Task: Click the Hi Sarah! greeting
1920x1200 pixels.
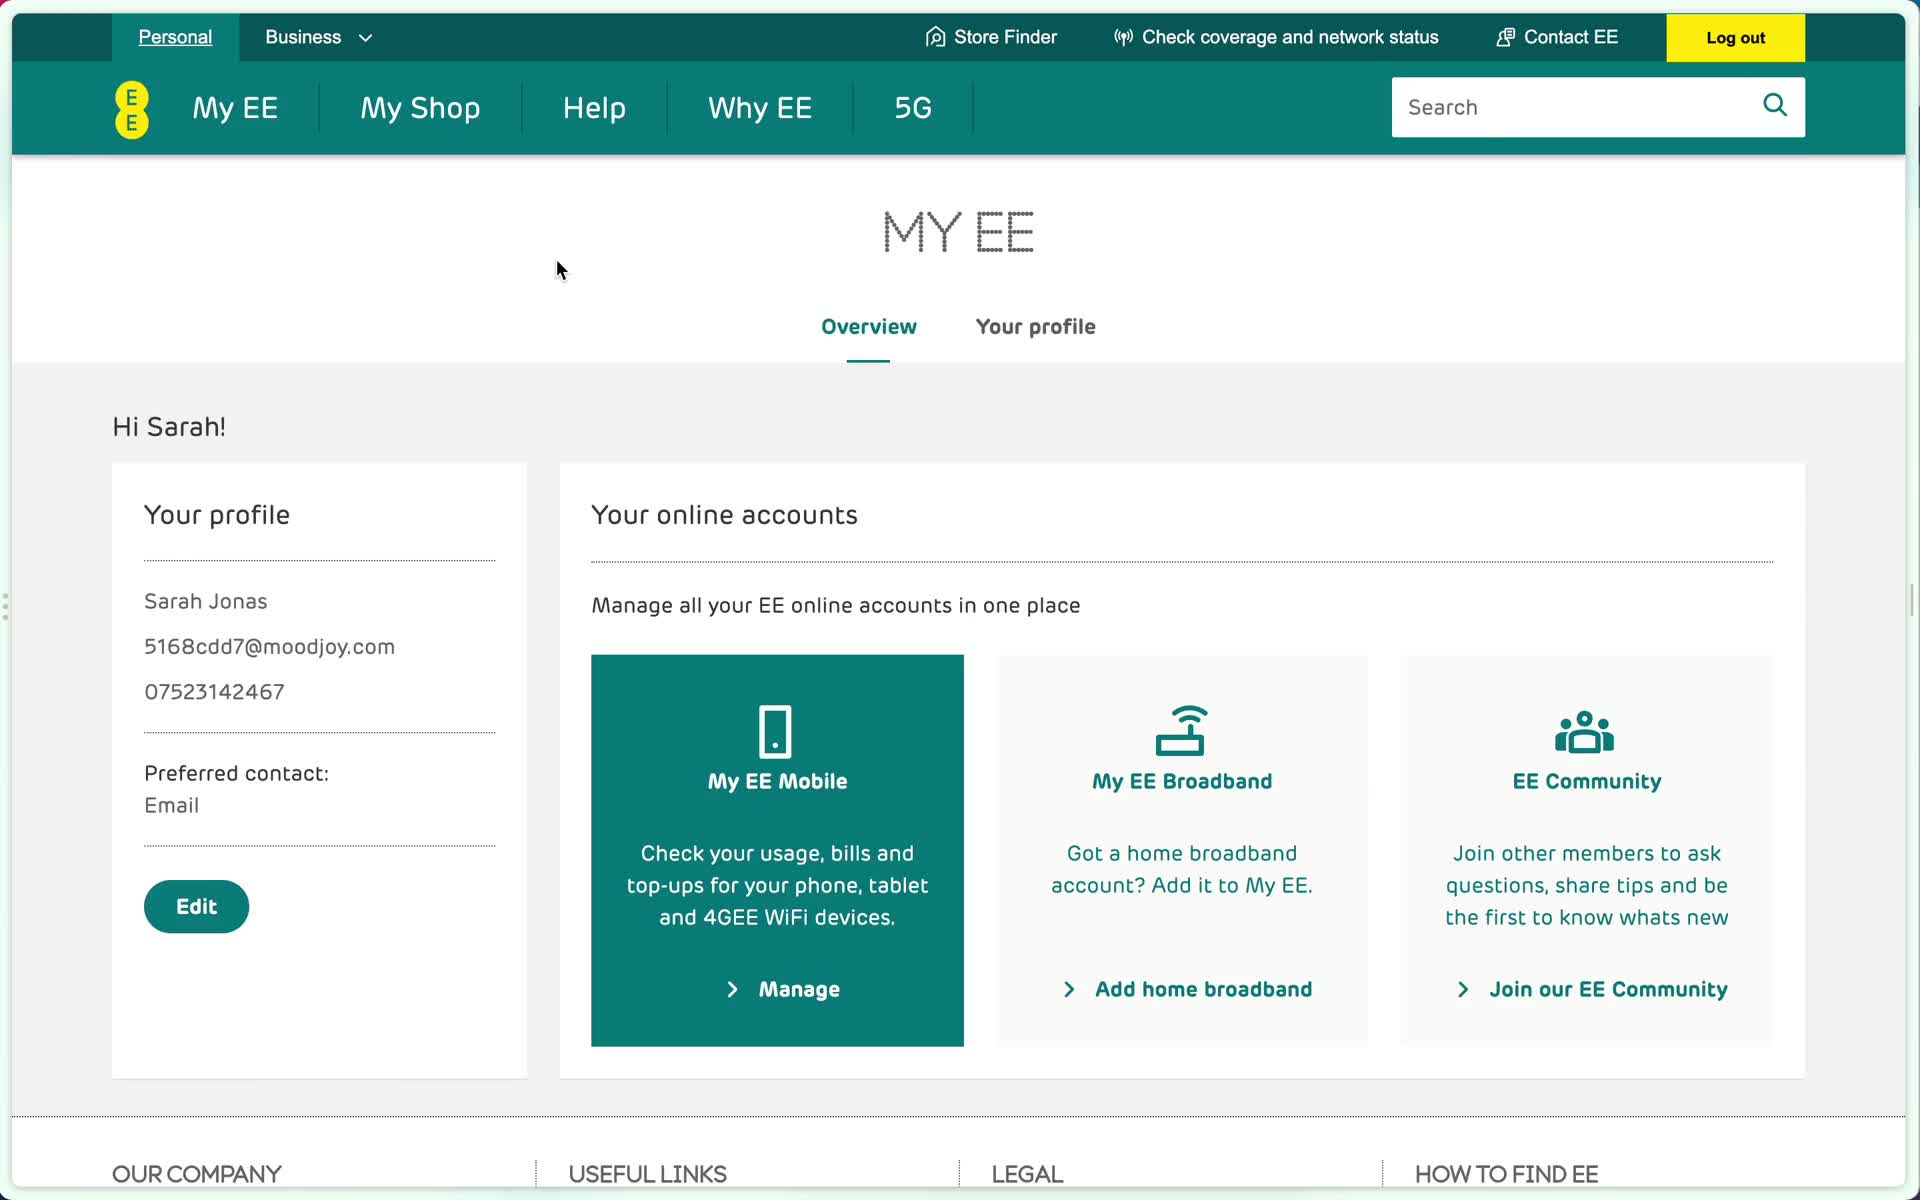Action: point(169,427)
